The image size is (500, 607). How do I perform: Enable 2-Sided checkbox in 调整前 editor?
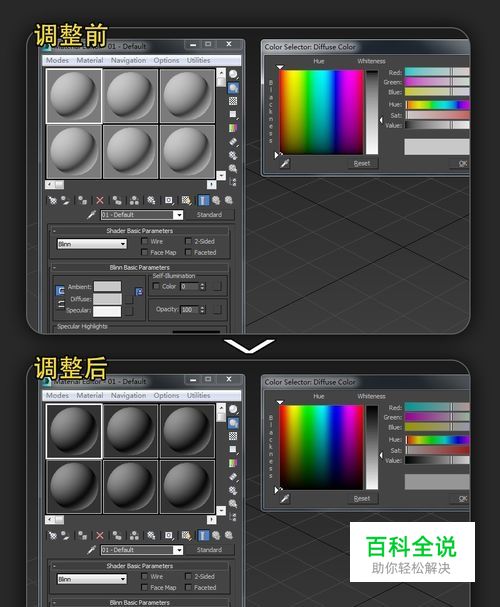pos(188,241)
